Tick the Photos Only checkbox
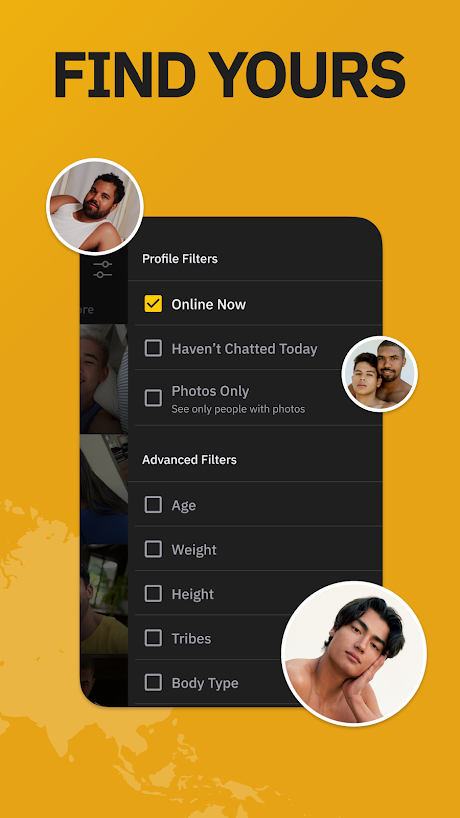This screenshot has height=818, width=460. (153, 399)
